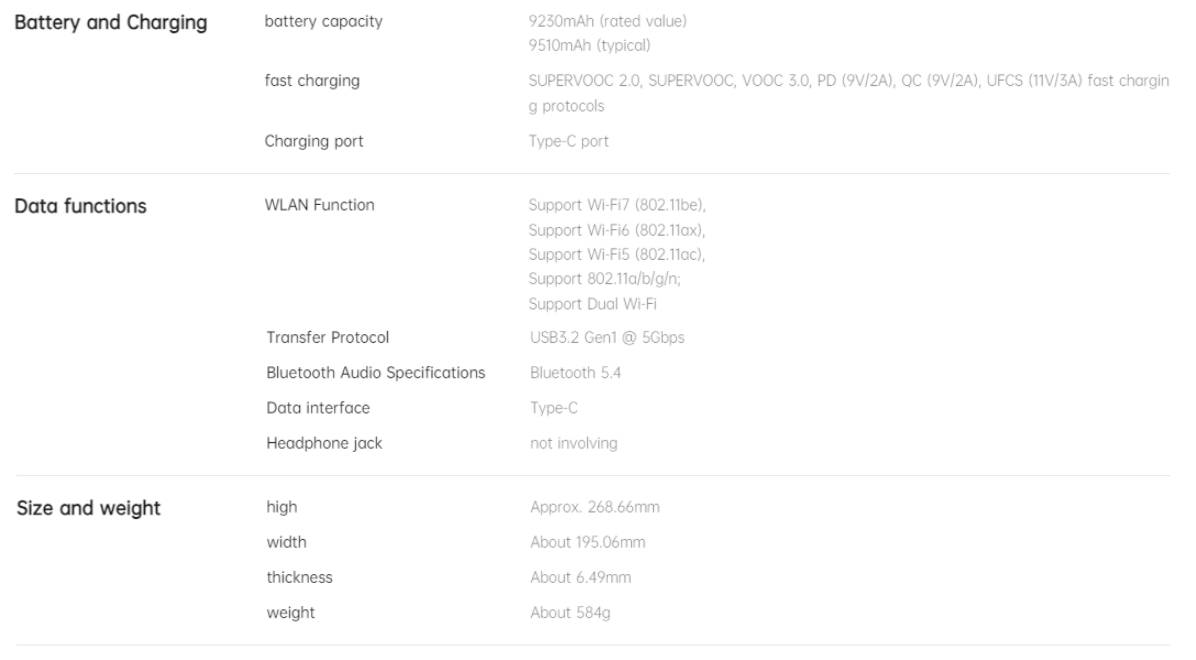Click the Charging port label
This screenshot has width=1196, height=660.
(x=313, y=142)
